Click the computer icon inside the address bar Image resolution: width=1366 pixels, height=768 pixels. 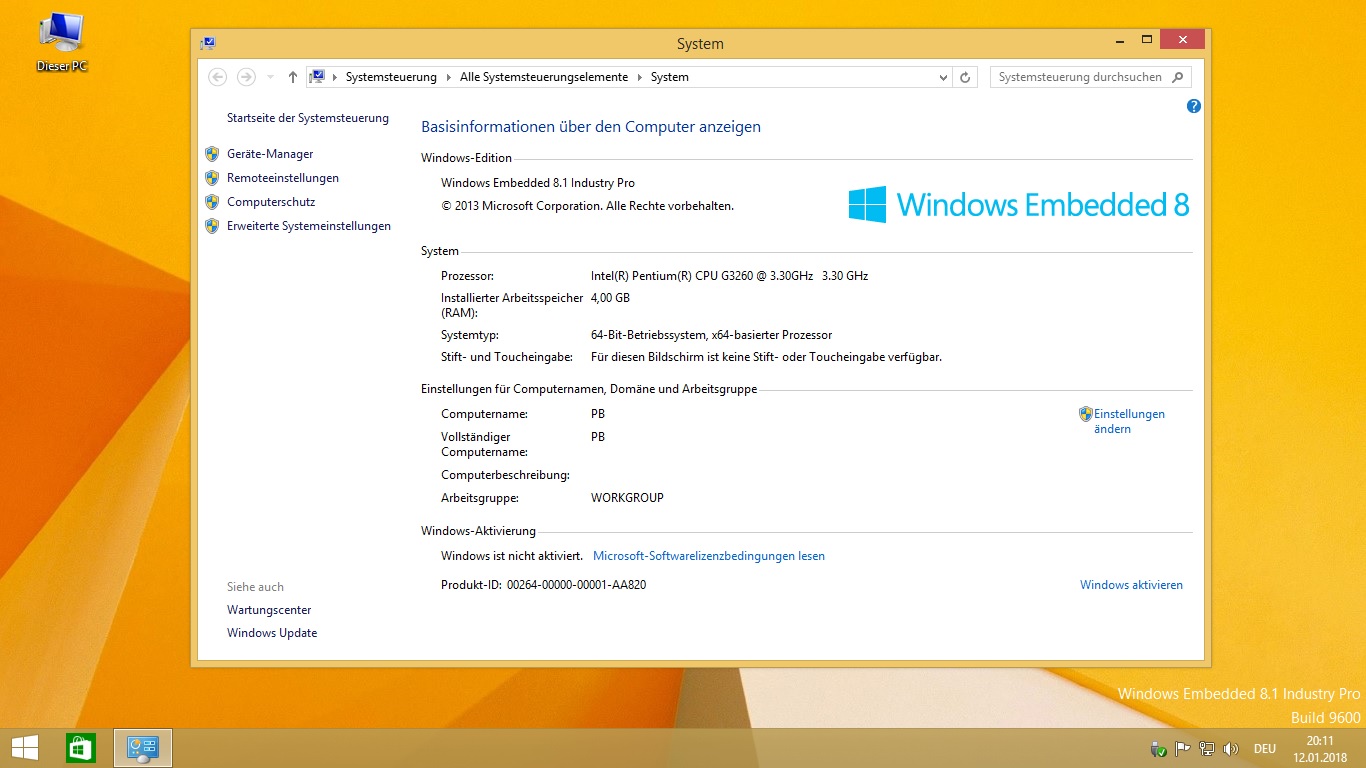pos(318,77)
